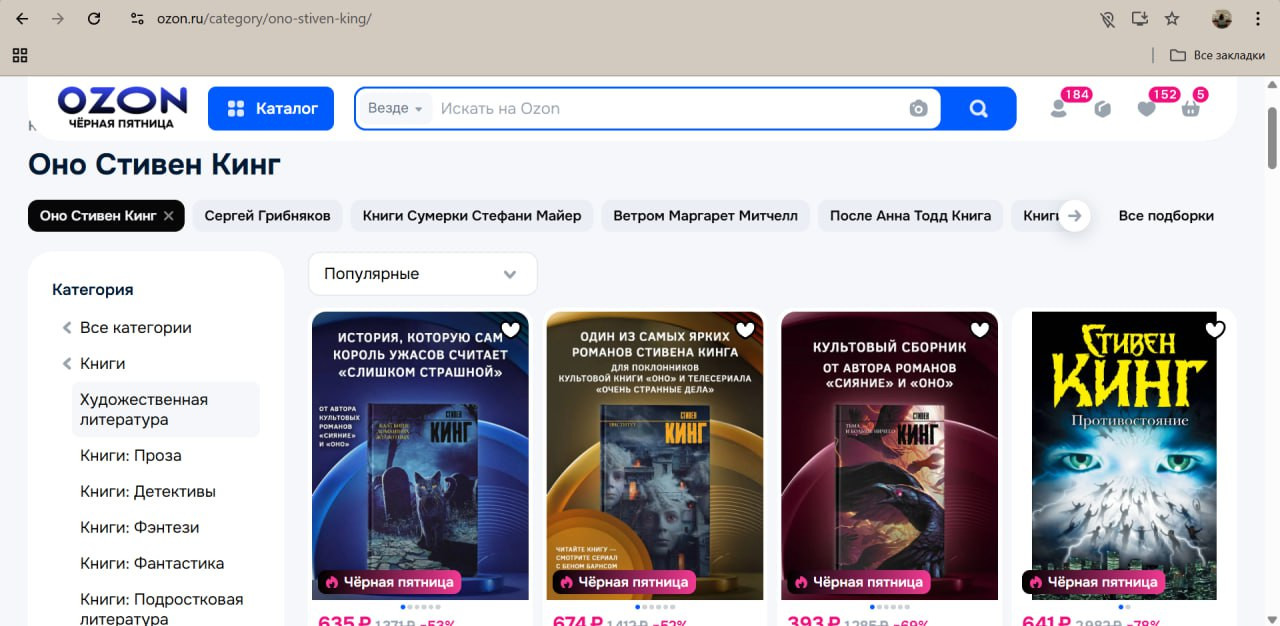
Task: Add first King book to favorites
Action: [511, 329]
